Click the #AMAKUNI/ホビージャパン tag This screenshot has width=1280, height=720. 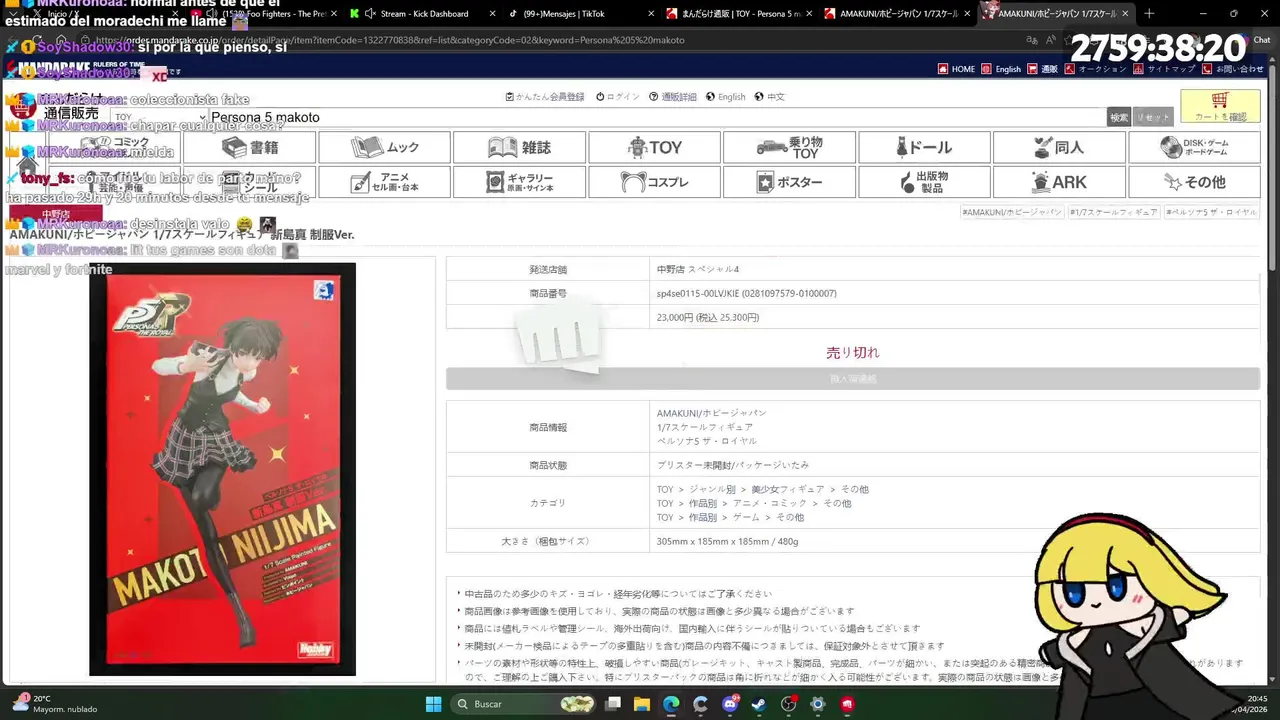(x=1011, y=212)
